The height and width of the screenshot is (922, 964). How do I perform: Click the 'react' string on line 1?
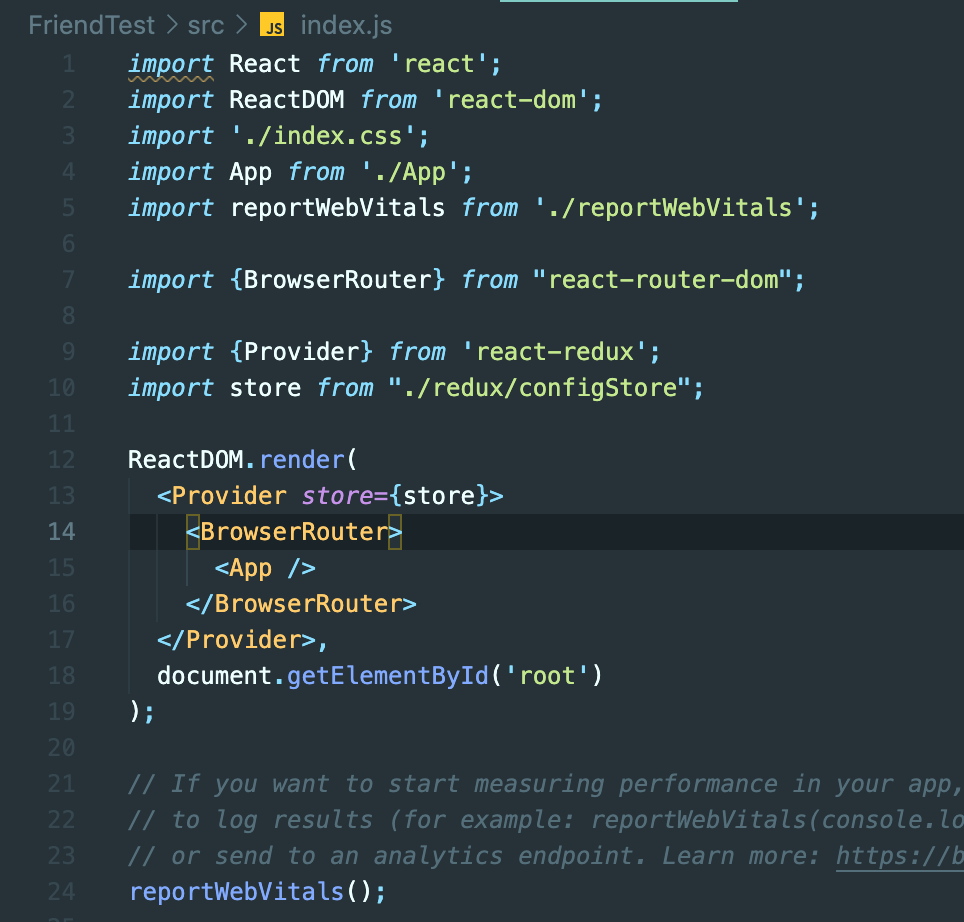coord(439,64)
